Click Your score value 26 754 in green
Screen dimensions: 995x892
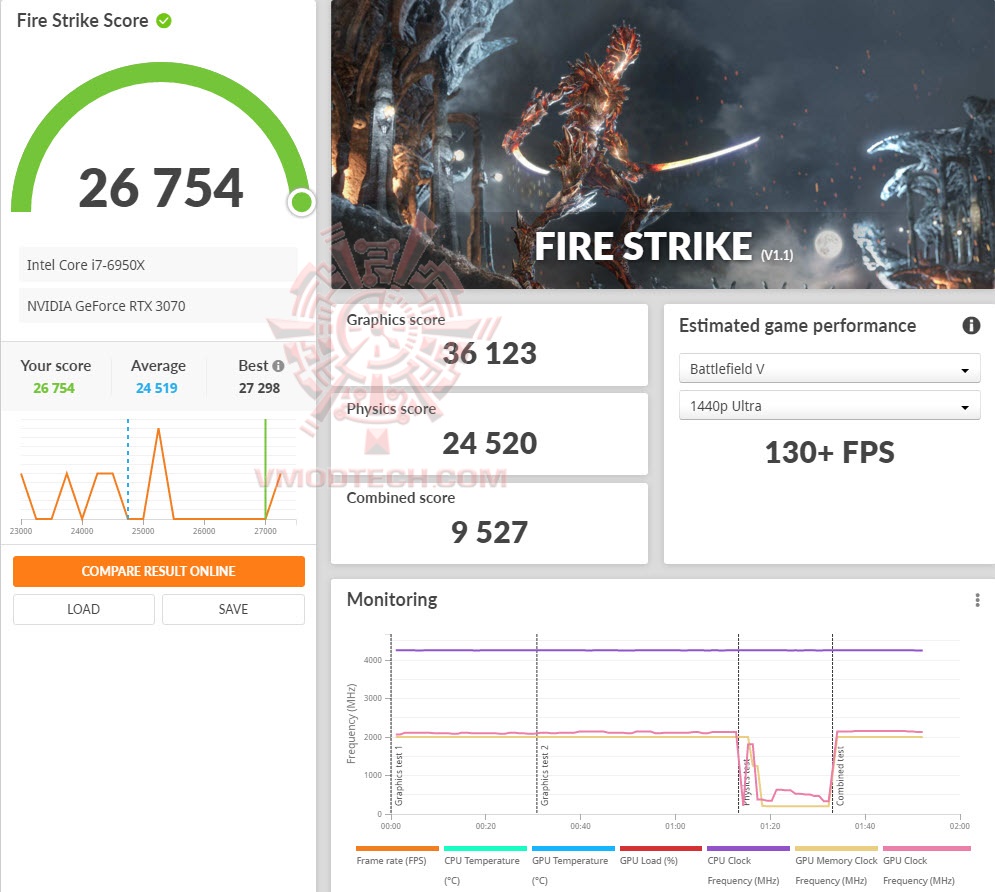pyautogui.click(x=54, y=388)
